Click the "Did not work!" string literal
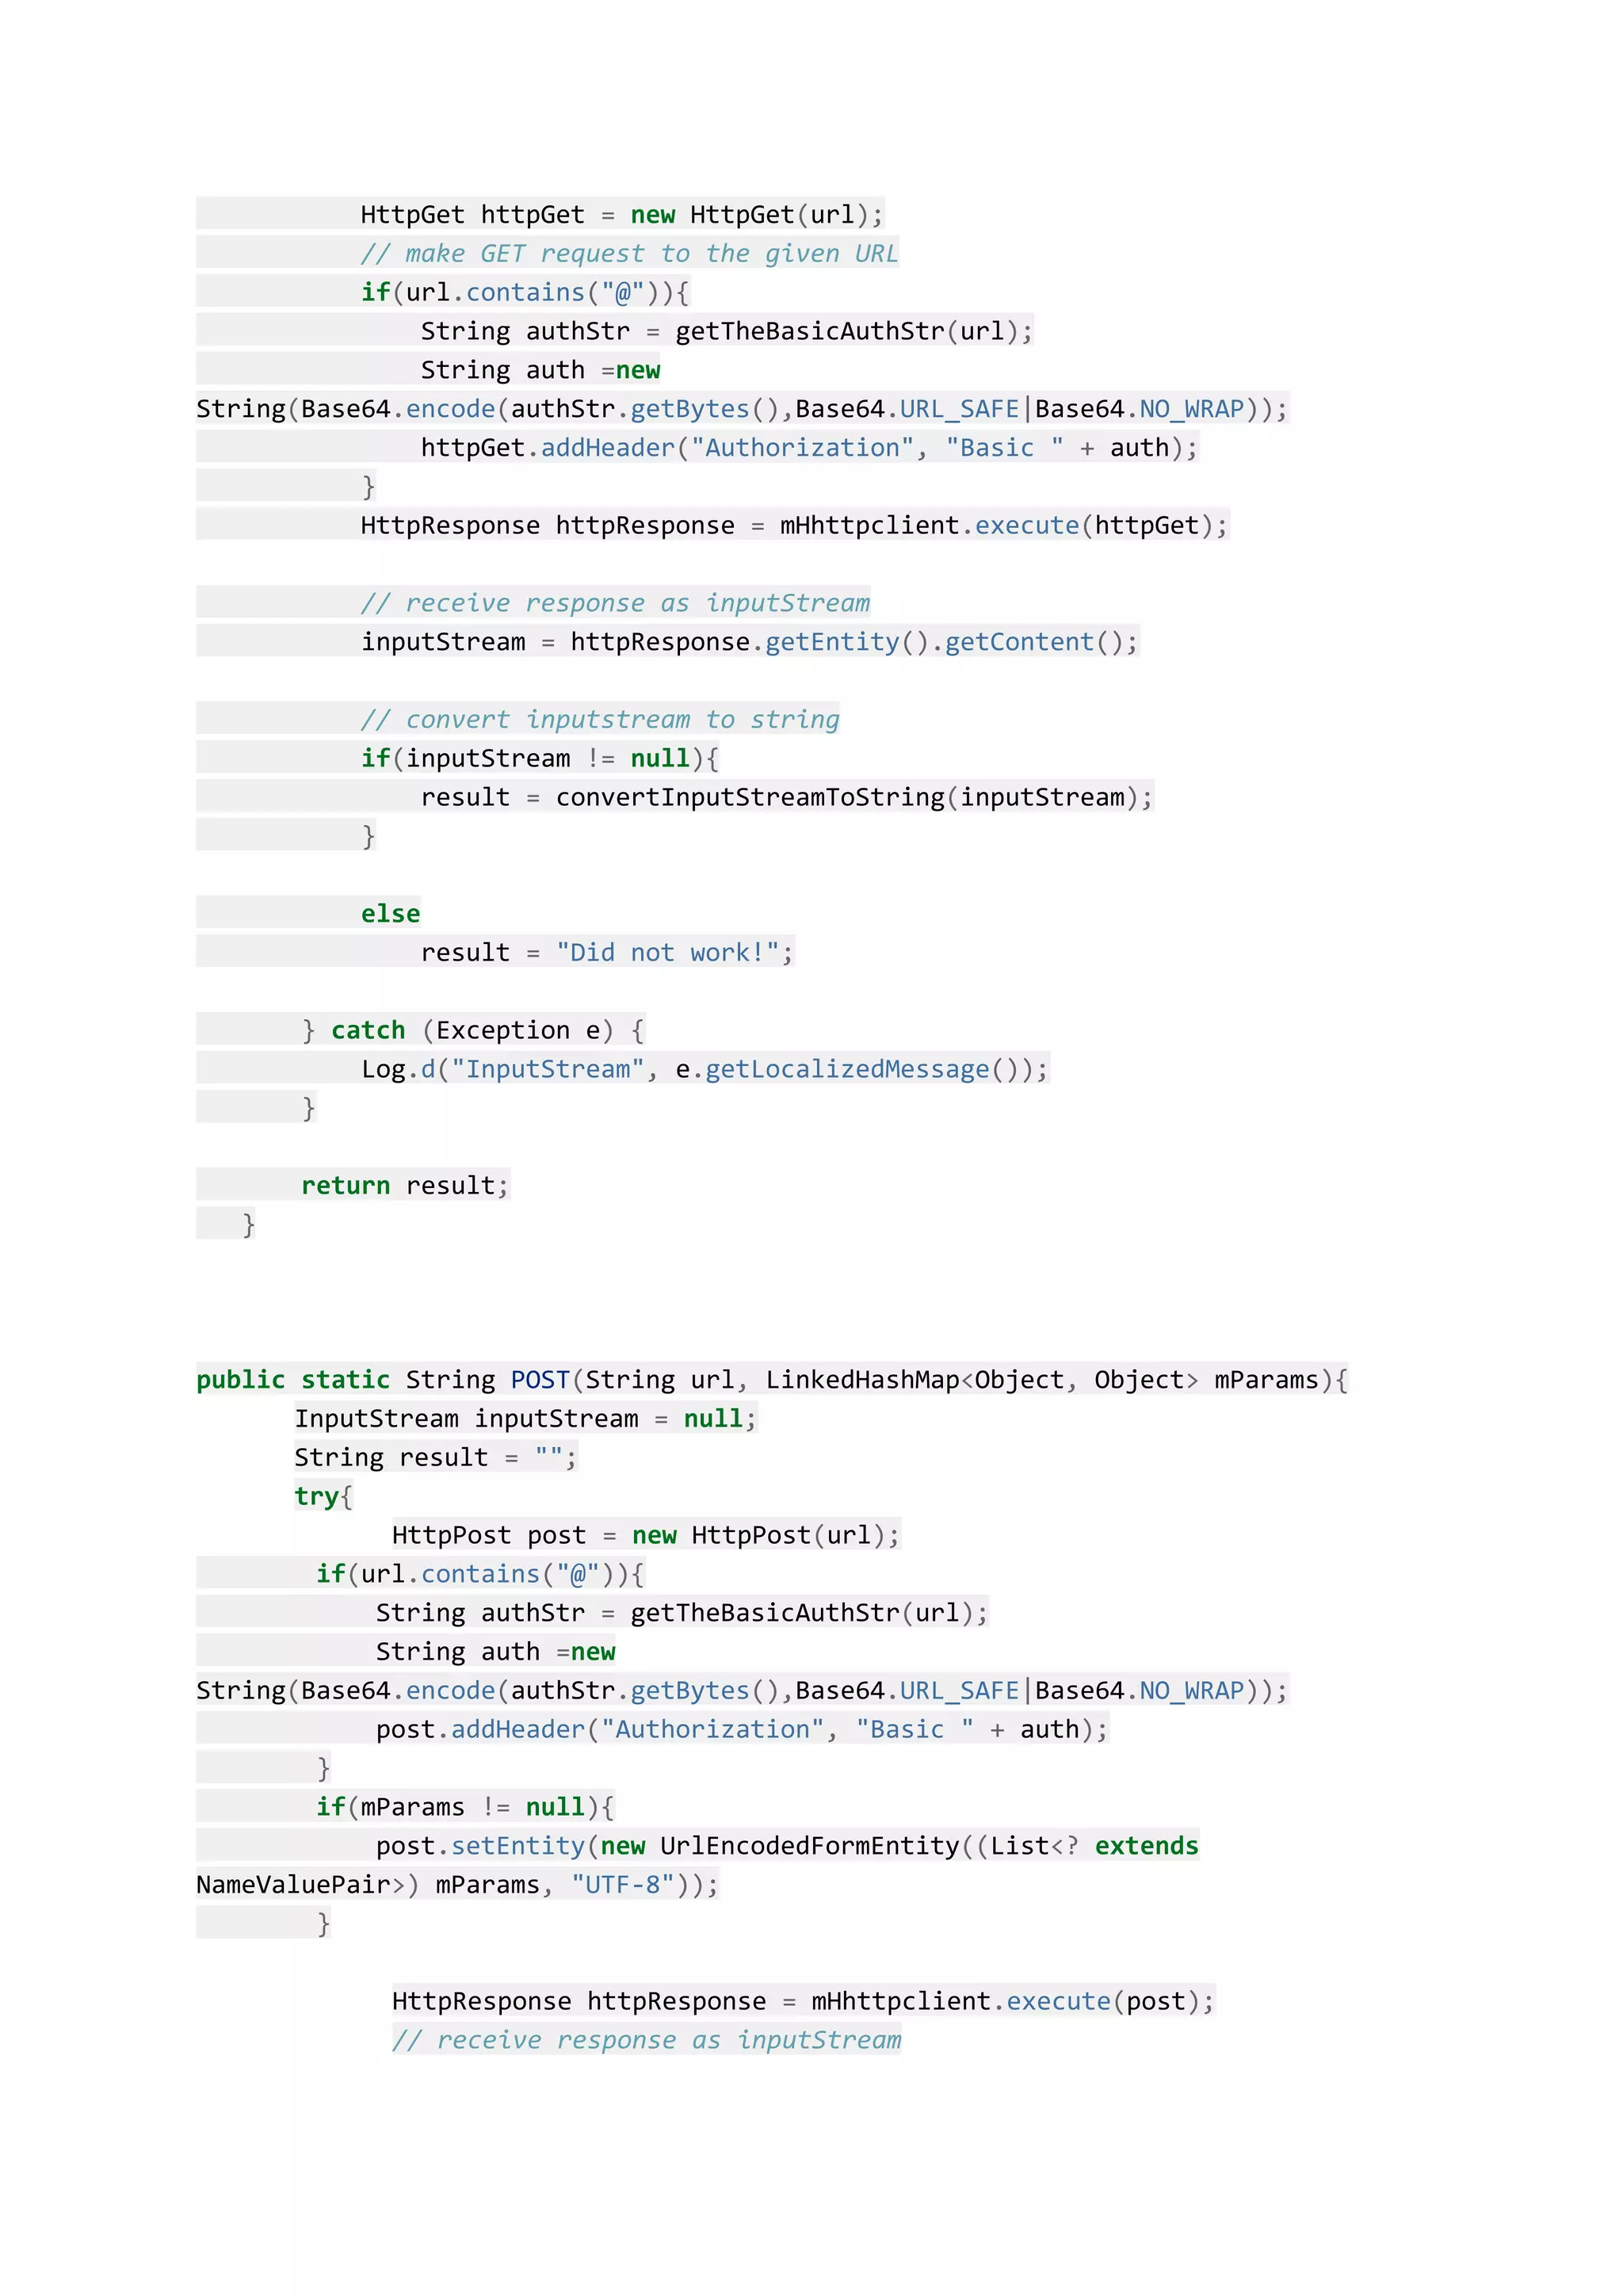This screenshot has height=2296, width=1623. pyautogui.click(x=667, y=953)
